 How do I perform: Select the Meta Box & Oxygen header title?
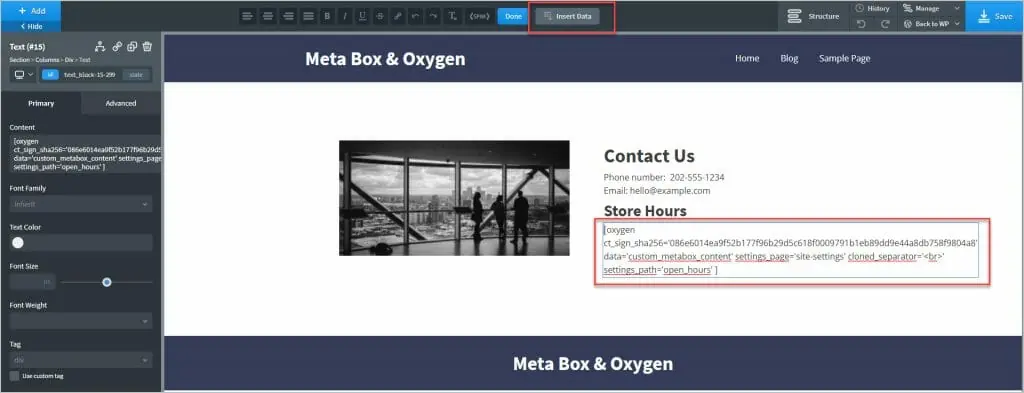click(385, 59)
